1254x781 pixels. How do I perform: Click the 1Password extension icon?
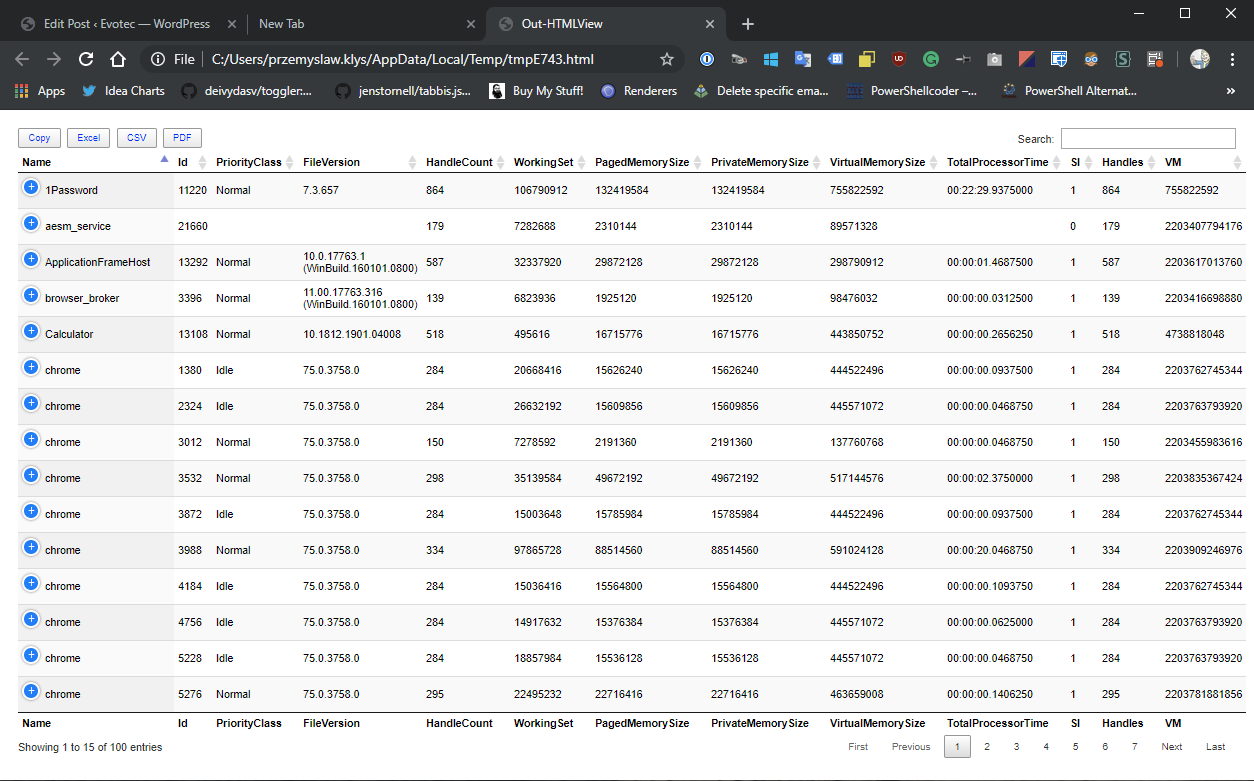tap(707, 59)
